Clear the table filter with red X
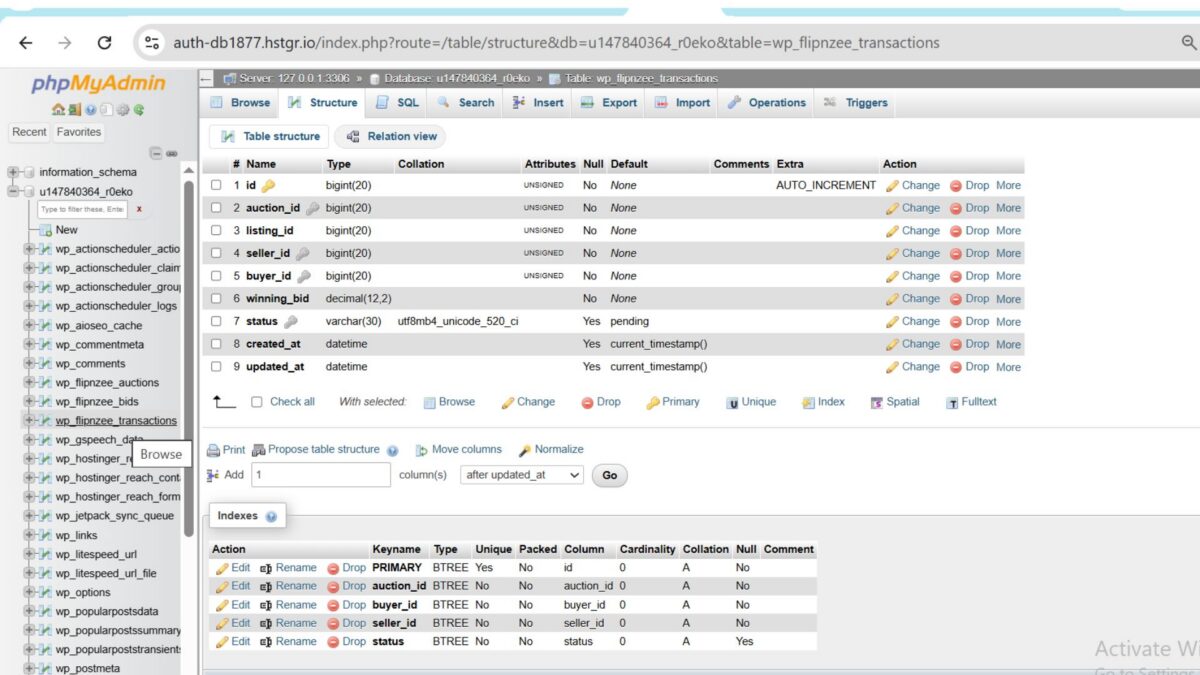This screenshot has height=675, width=1200. (x=139, y=209)
